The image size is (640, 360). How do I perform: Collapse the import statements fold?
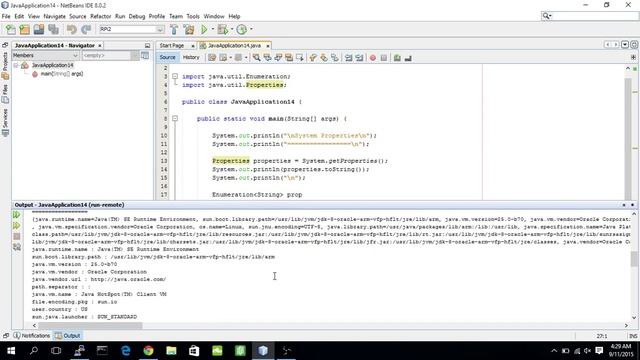(175, 76)
